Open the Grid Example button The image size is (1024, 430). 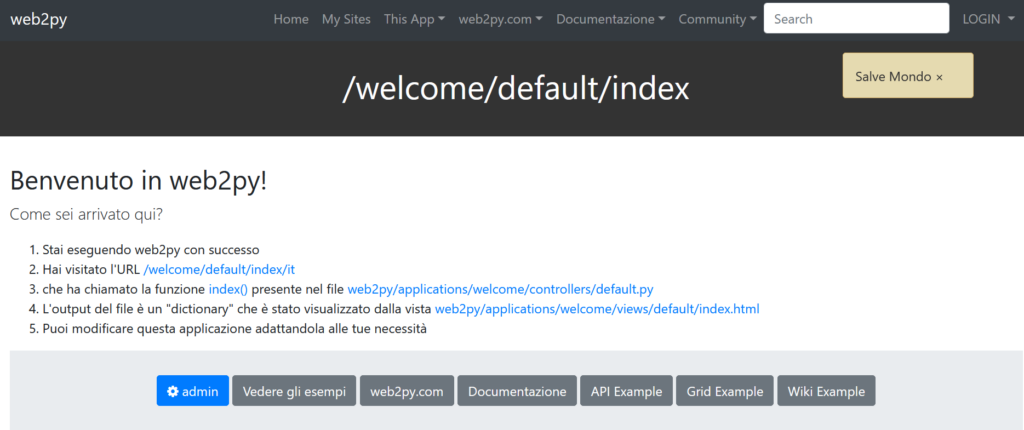click(x=725, y=391)
